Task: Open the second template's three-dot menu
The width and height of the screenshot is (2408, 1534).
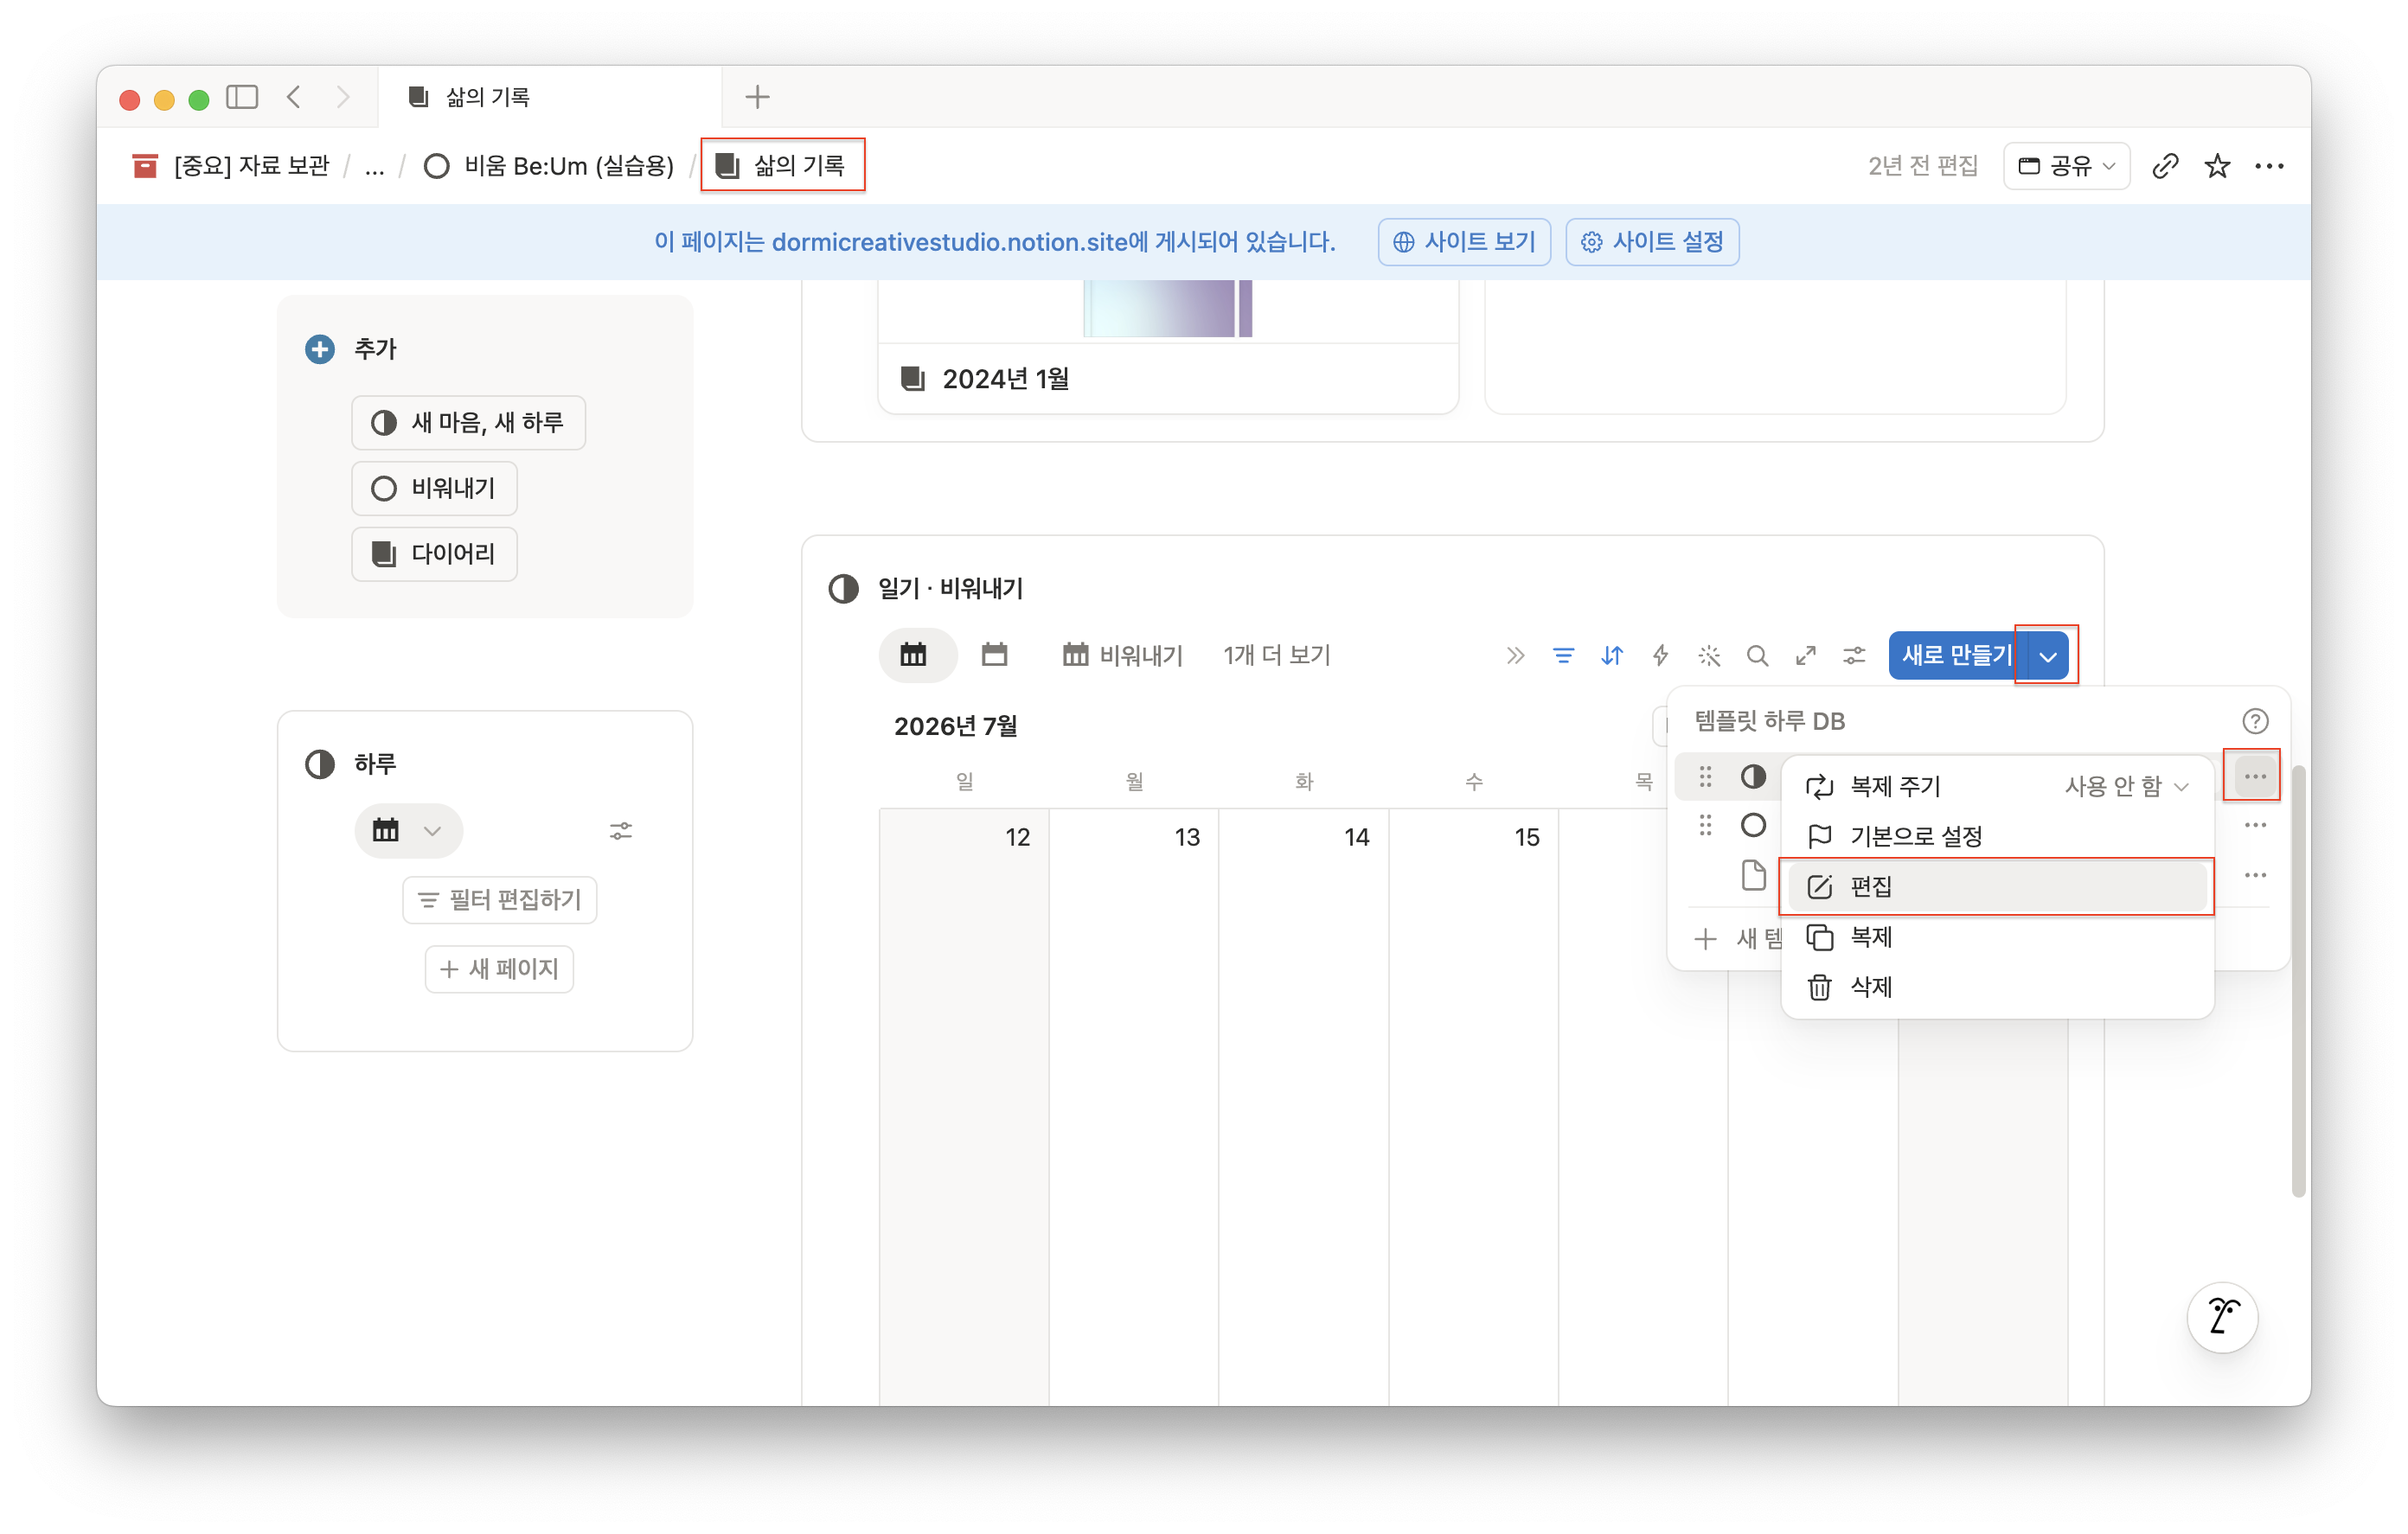Action: 2254,826
